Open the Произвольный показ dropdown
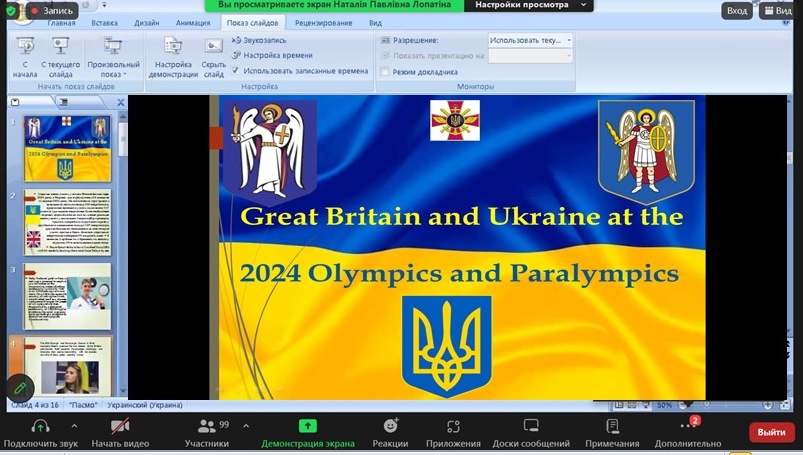 coord(112,58)
